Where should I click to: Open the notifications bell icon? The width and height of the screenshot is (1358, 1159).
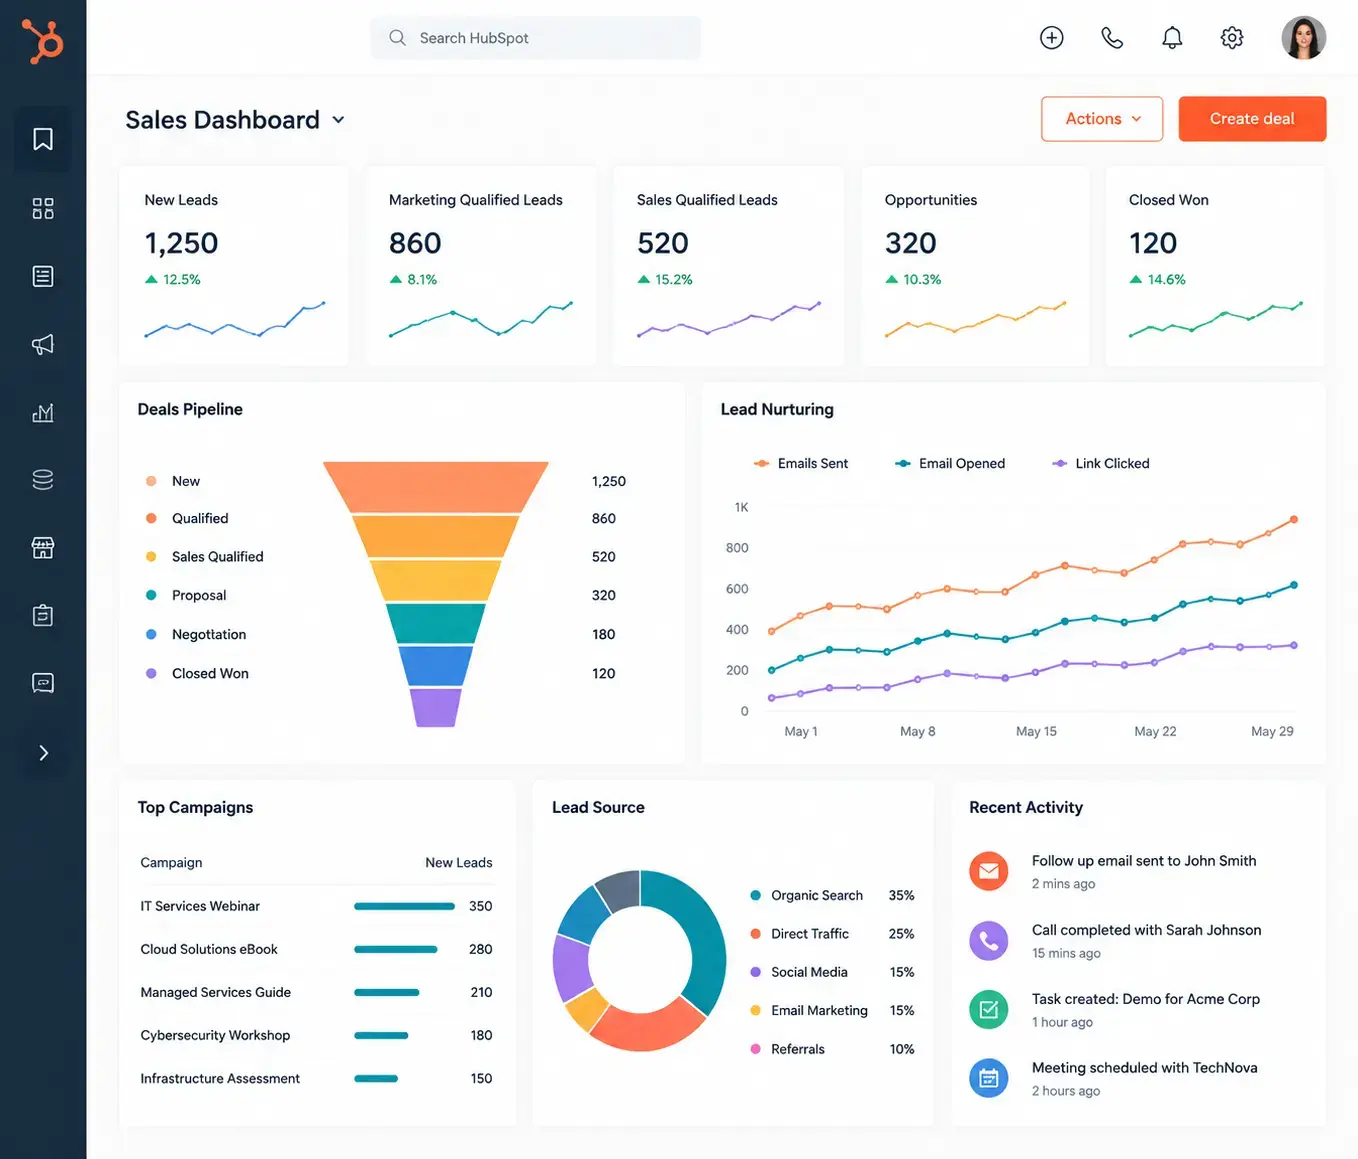1172,38
